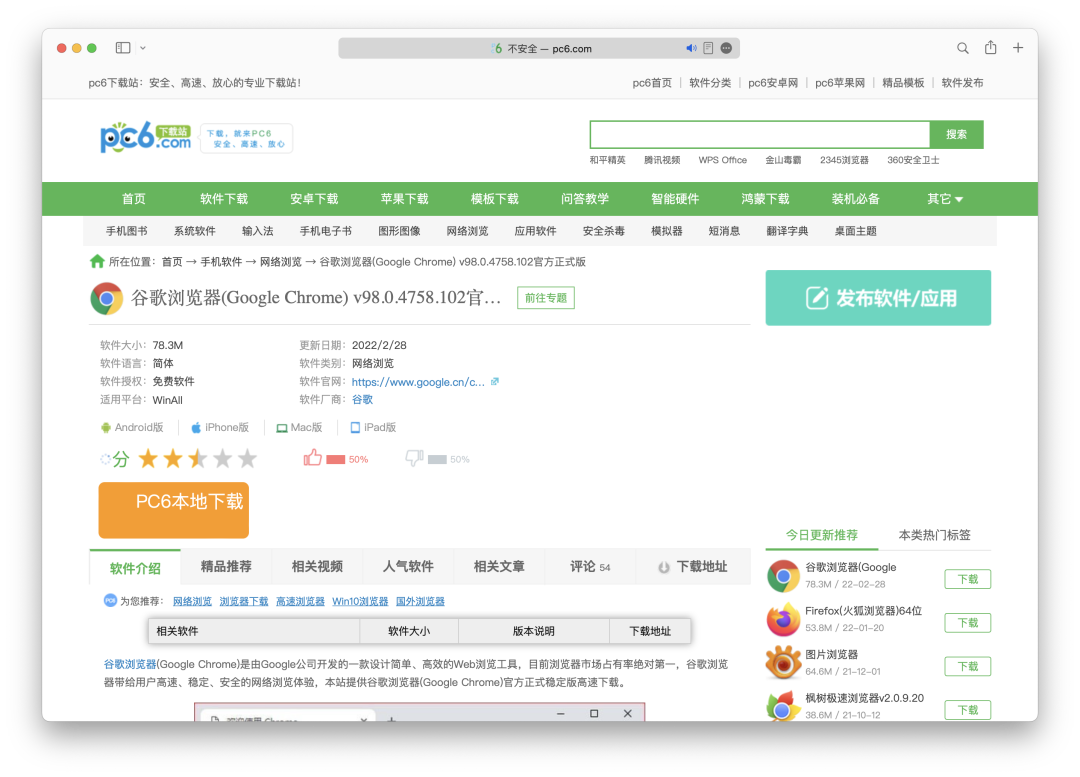Expand the sidebar tab group chevron
The width and height of the screenshot is (1080, 777).
tap(143, 48)
